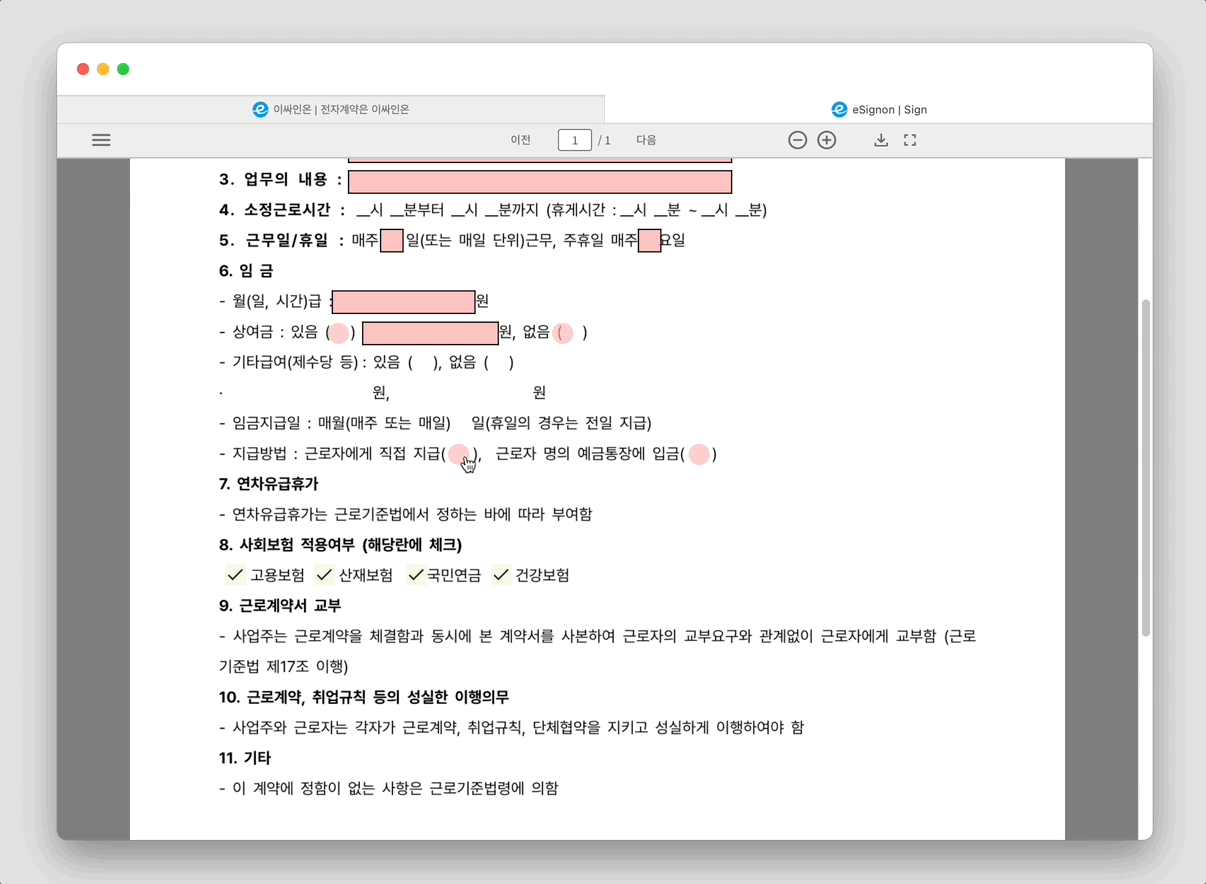This screenshot has width=1206, height=884.
Task: Select 있음 option for 상여금
Action: tap(338, 333)
